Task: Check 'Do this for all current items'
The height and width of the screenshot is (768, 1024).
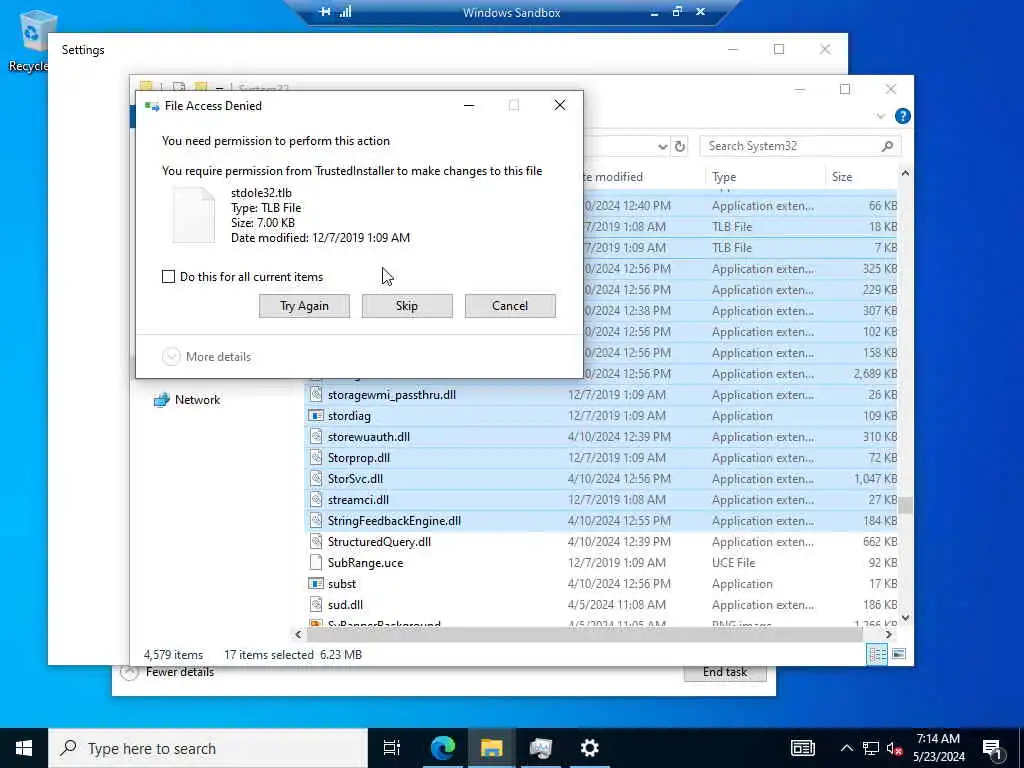Action: coord(168,277)
